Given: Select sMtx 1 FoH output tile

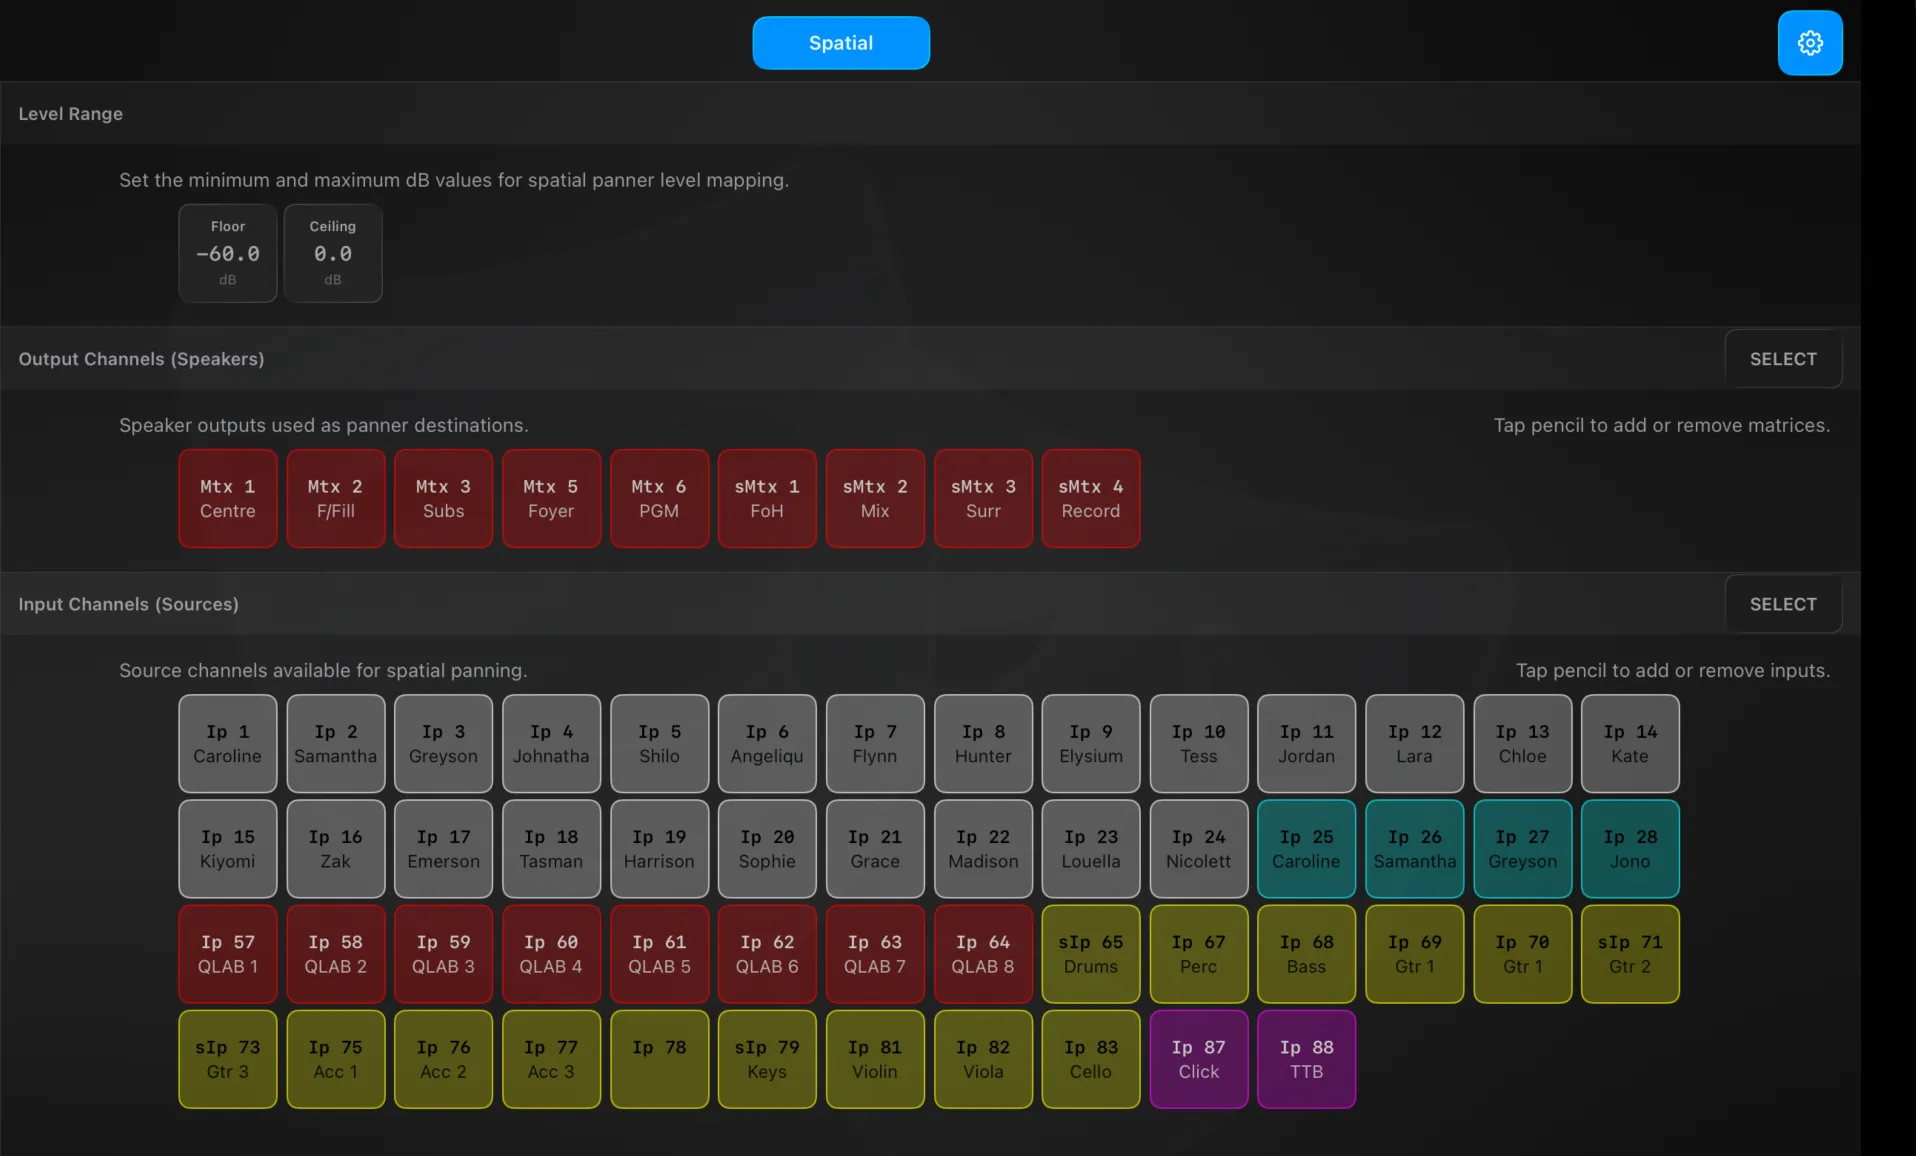Looking at the screenshot, I should click(x=767, y=498).
